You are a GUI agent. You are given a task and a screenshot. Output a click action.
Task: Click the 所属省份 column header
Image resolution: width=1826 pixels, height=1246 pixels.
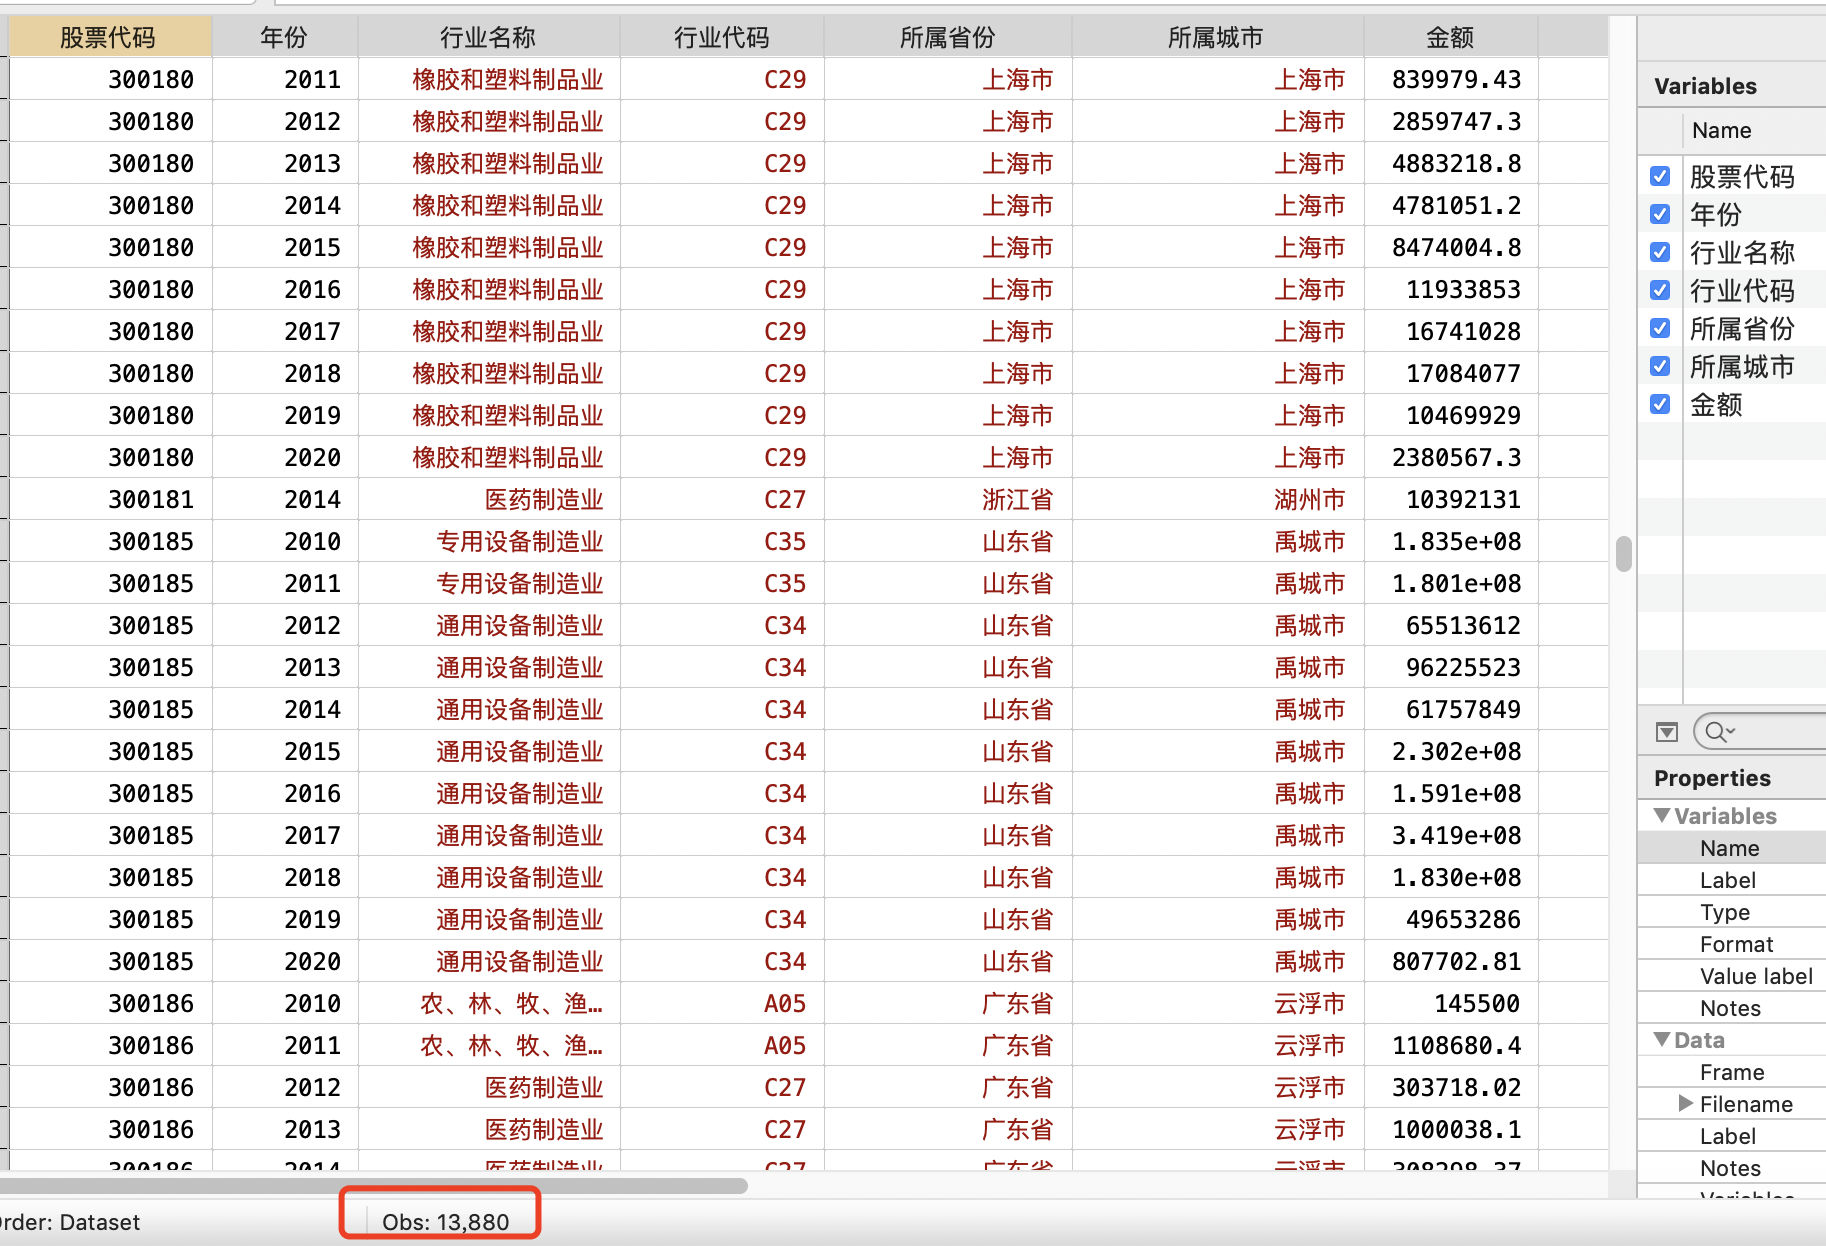coord(948,37)
